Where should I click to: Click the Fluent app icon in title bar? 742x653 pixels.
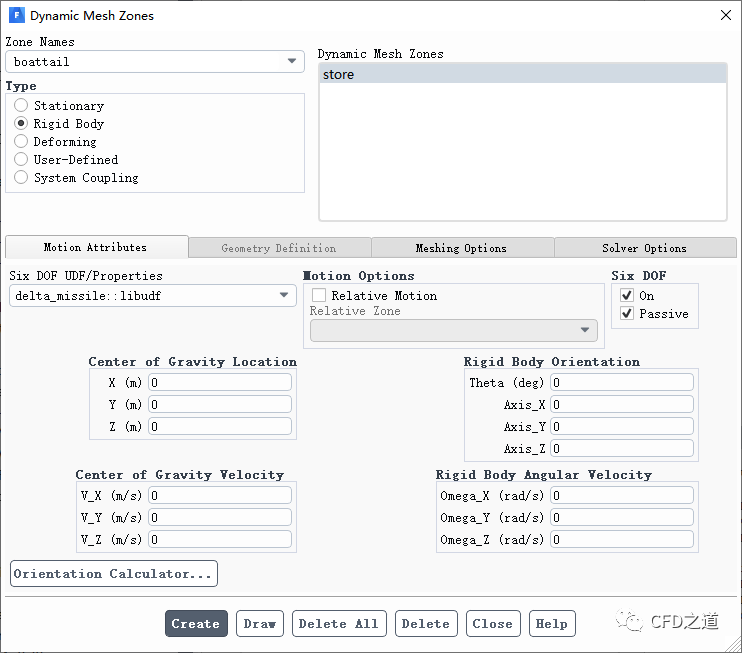coord(16,16)
